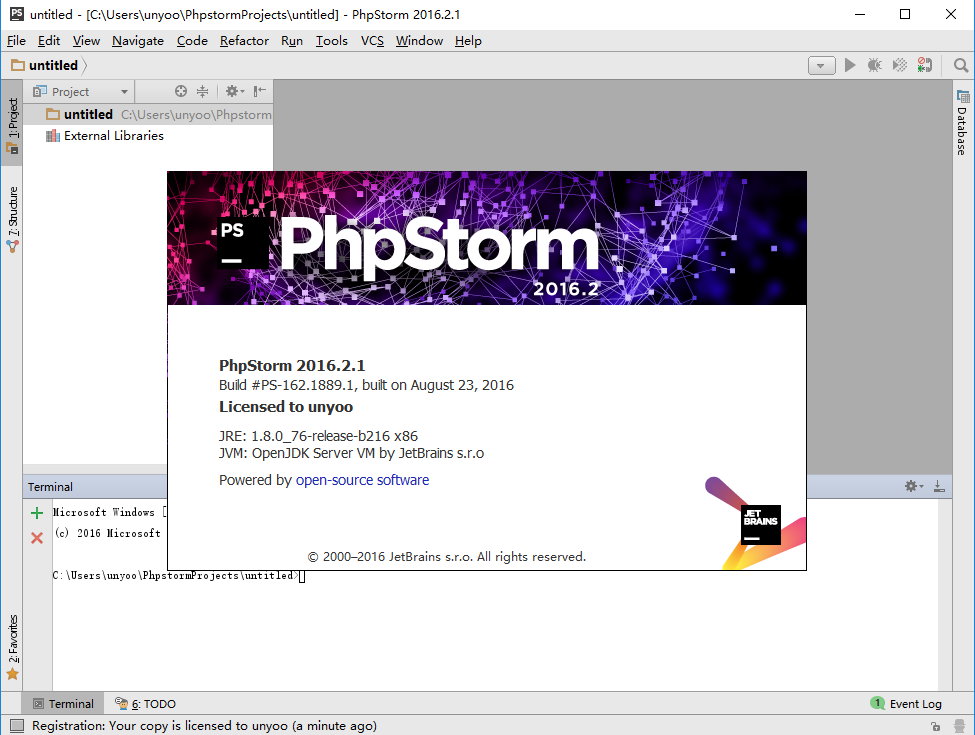Open the Database side tool tab
This screenshot has height=735, width=975.
click(962, 123)
